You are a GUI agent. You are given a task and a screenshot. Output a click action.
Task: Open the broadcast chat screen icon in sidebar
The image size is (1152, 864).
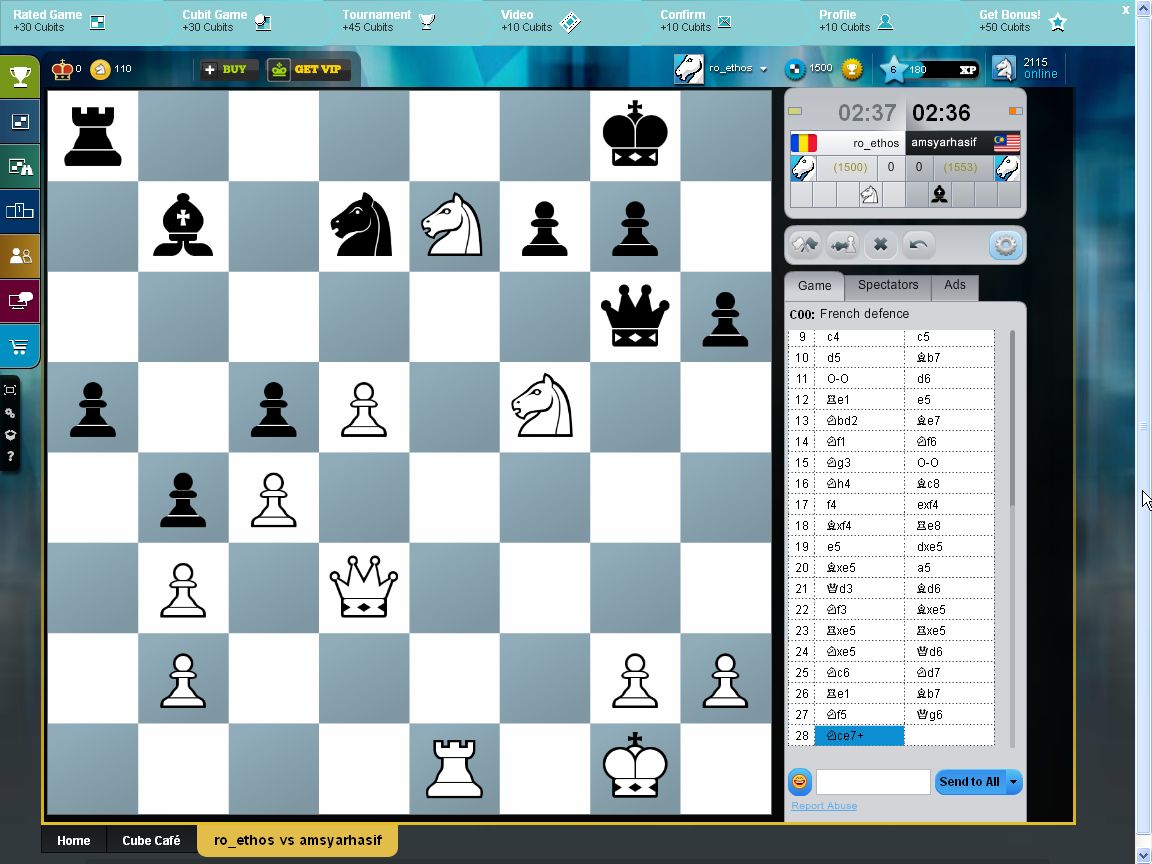pyautogui.click(x=20, y=299)
